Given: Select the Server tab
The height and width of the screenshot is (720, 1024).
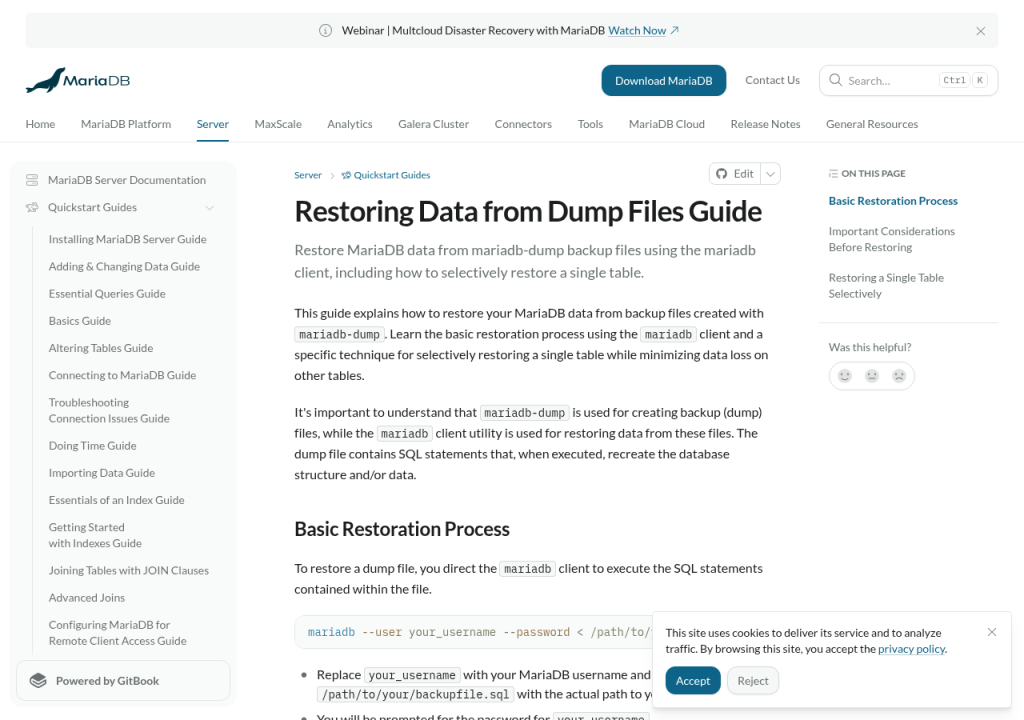Looking at the screenshot, I should (213, 124).
